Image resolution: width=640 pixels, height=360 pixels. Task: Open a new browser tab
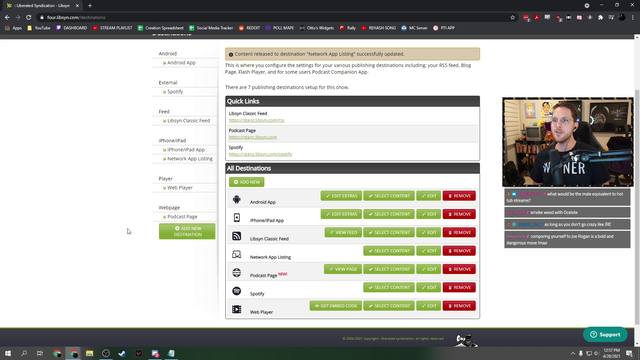coord(90,6)
